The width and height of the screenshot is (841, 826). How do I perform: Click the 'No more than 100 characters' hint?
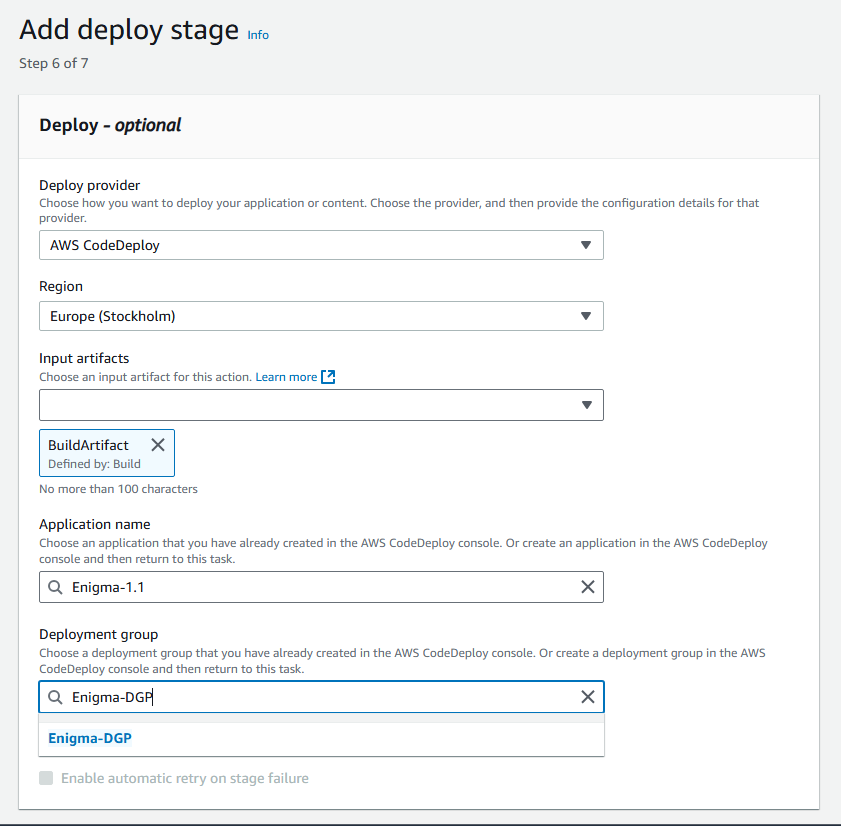[119, 489]
